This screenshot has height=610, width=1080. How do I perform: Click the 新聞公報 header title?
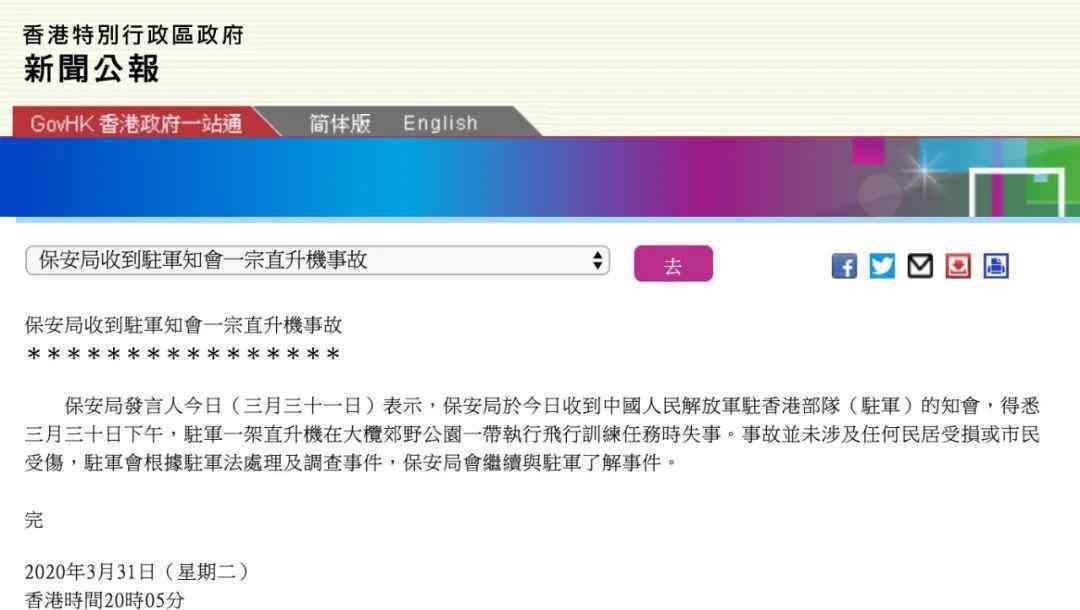[92, 69]
